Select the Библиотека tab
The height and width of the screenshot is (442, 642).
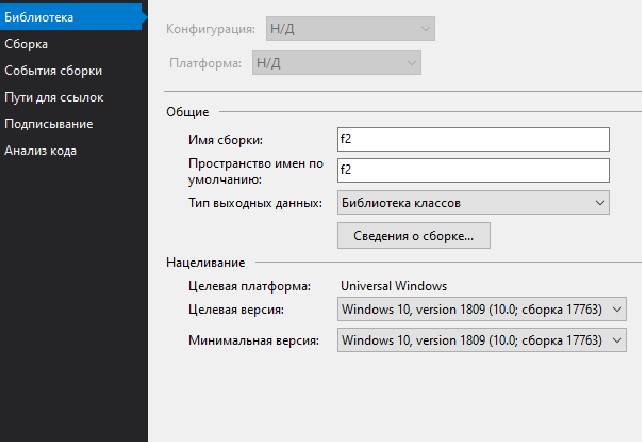(x=71, y=17)
